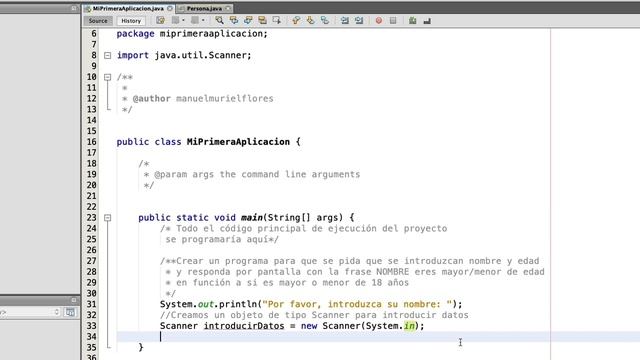
Task: Click 'java.util.Scanner' in the import line
Action: point(200,55)
